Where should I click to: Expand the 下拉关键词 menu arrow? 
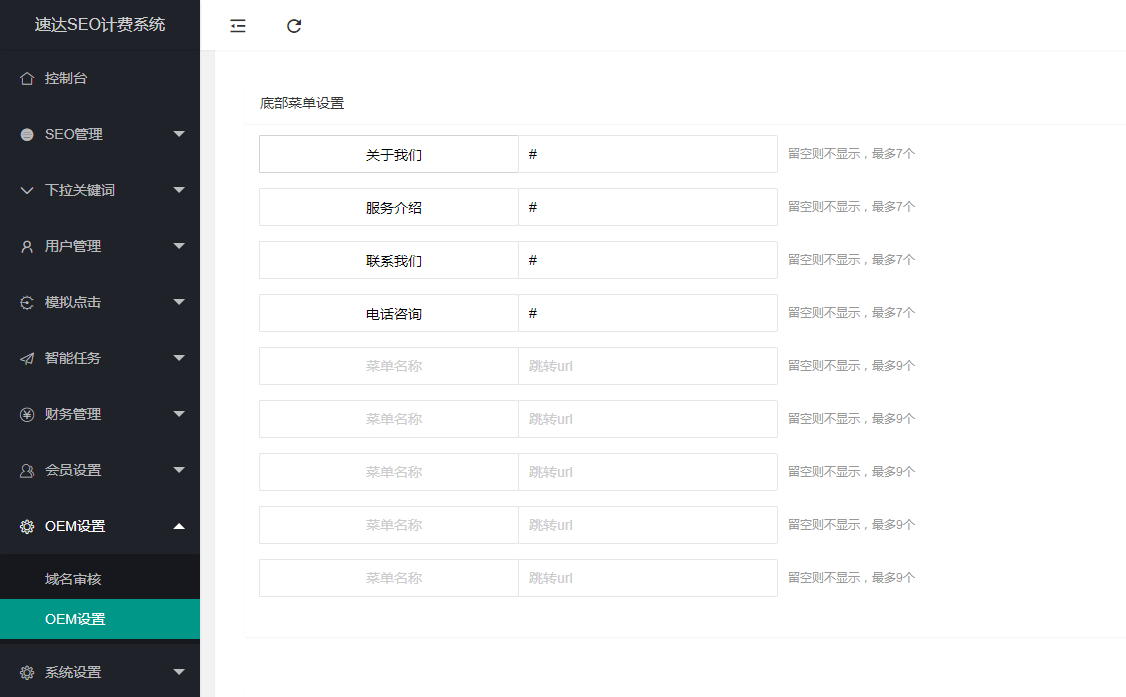(x=179, y=190)
